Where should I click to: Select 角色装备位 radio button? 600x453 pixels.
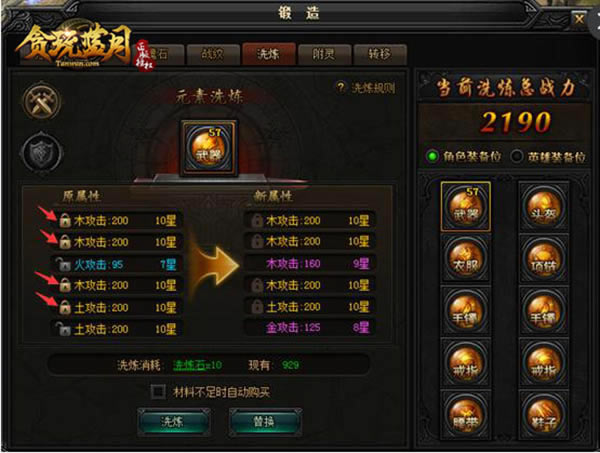[x=432, y=156]
